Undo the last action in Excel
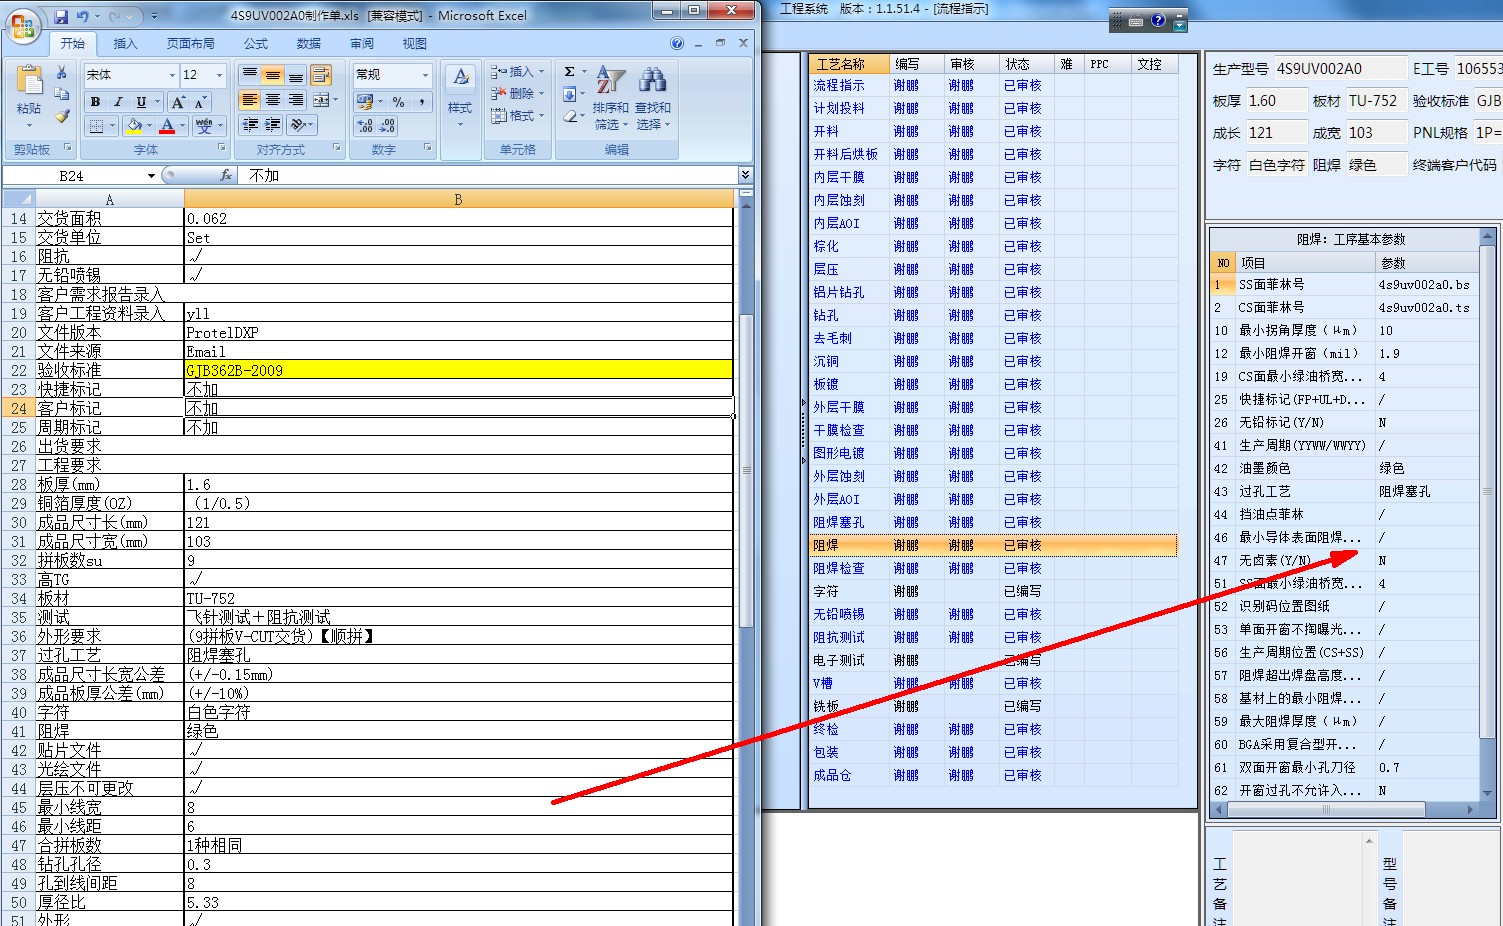The height and width of the screenshot is (926, 1503). coord(82,16)
